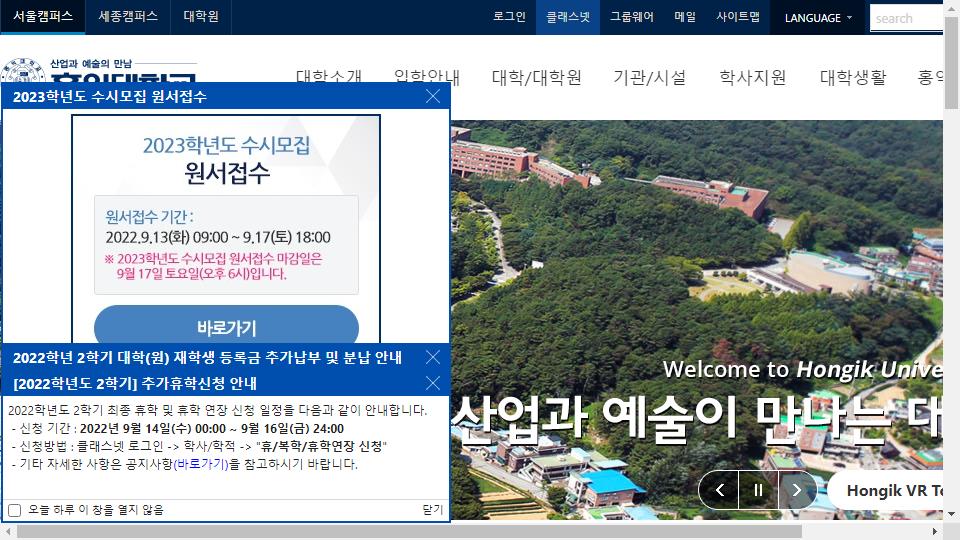
Task: Close the 추가휴학신청 안내 popup
Action: [x=433, y=383]
